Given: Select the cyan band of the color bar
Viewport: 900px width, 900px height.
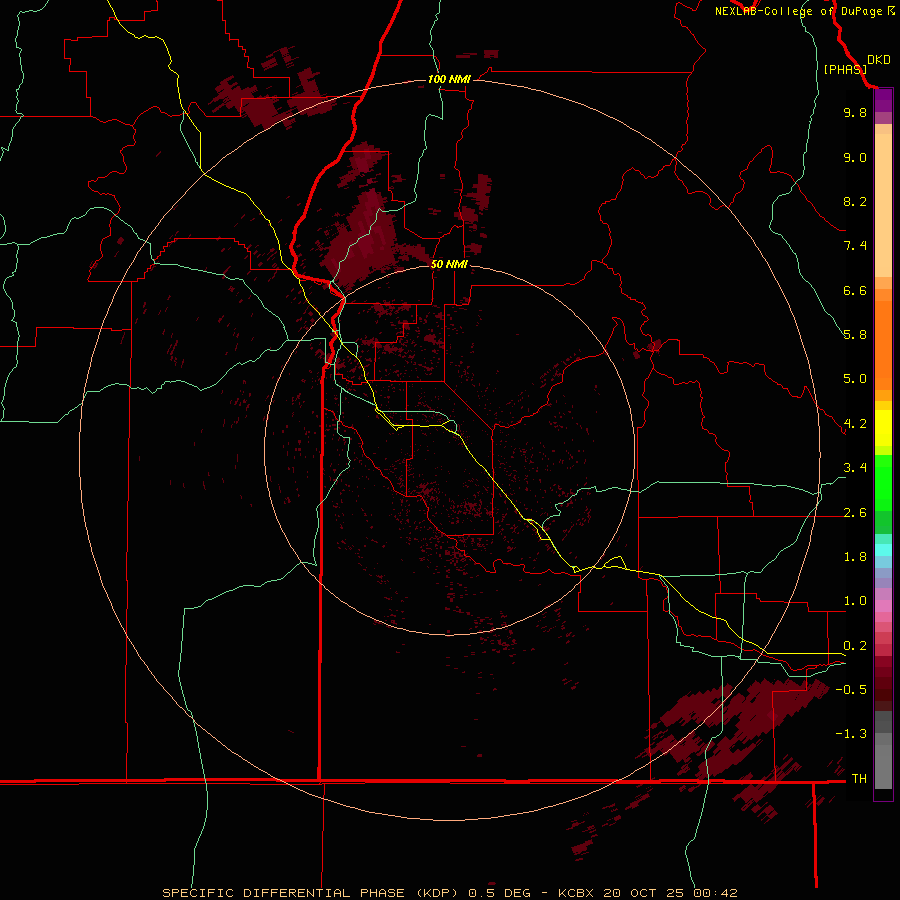Looking at the screenshot, I should coord(883,550).
